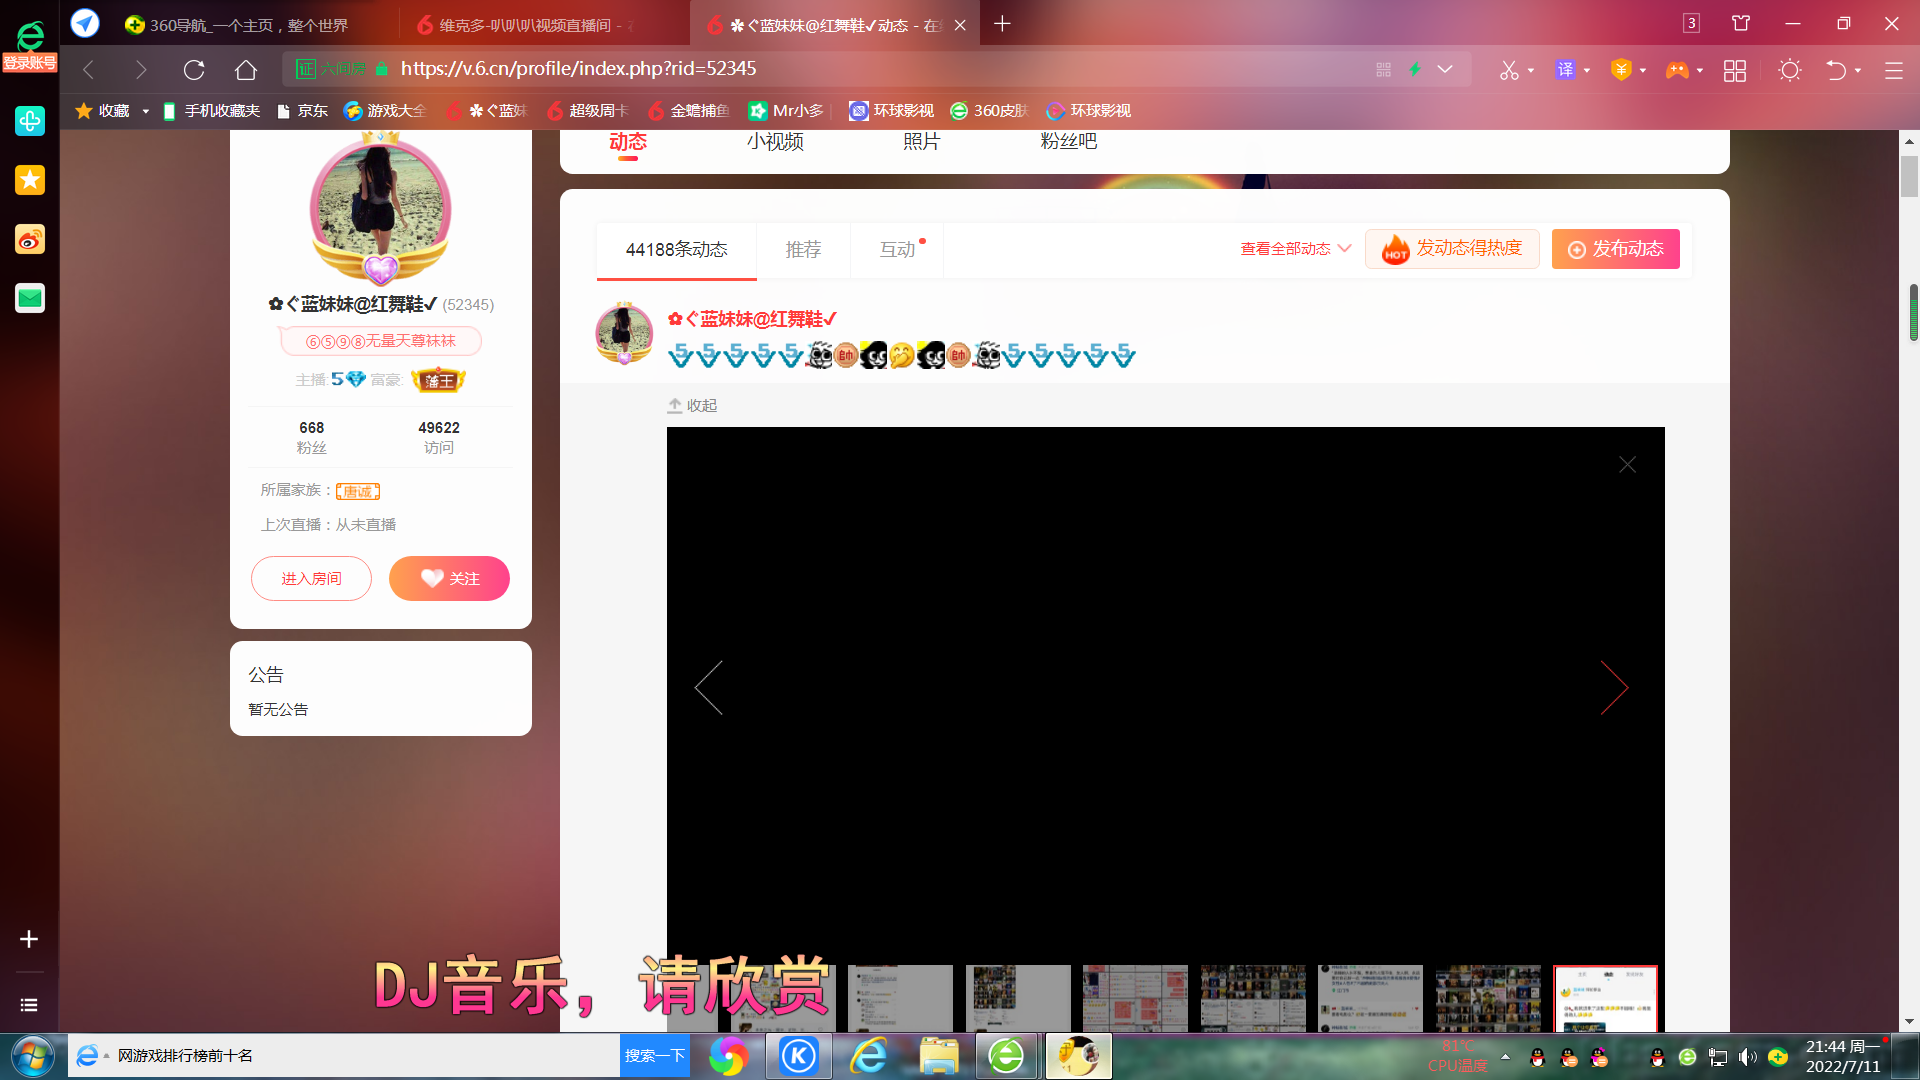Switch to the 小视频 tab
Viewport: 1920px width, 1080px height.
(775, 142)
